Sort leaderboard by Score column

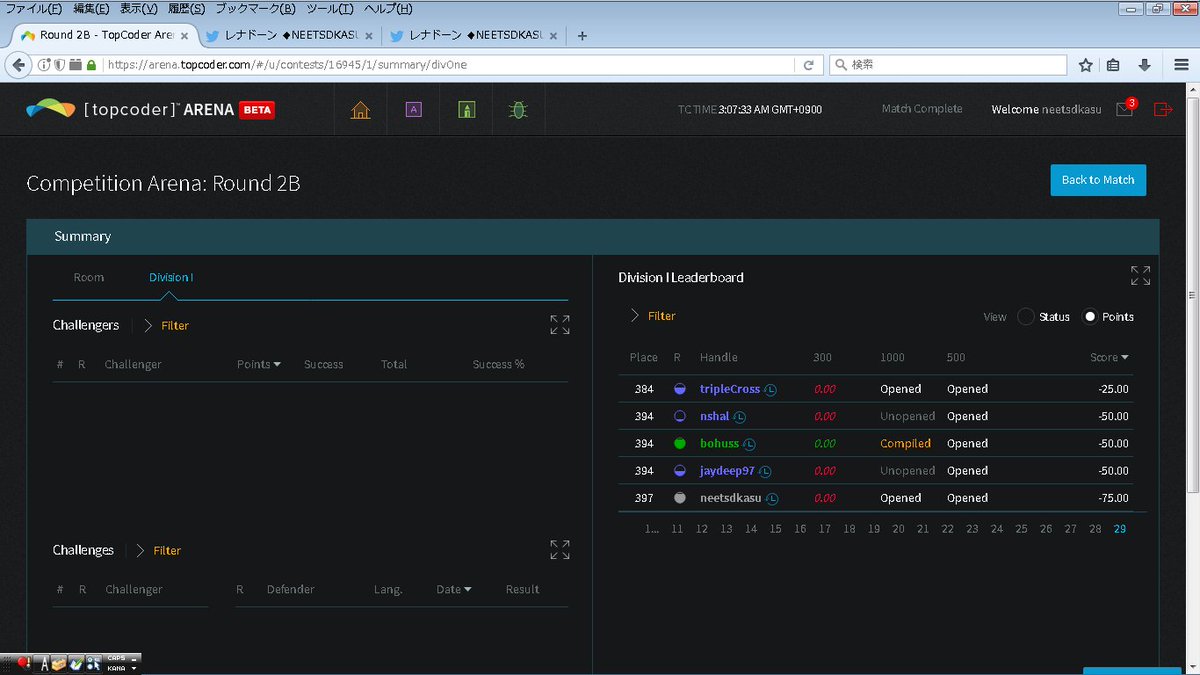1109,357
